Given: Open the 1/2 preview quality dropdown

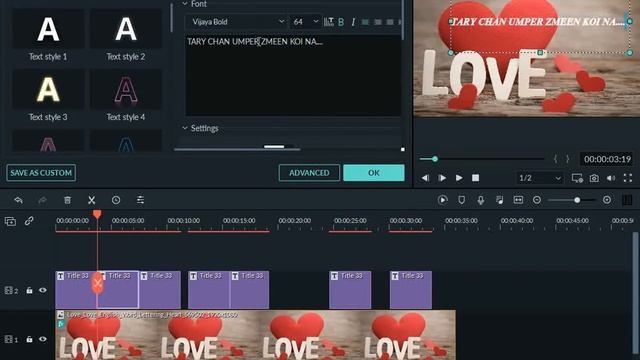Looking at the screenshot, I should 540,178.
